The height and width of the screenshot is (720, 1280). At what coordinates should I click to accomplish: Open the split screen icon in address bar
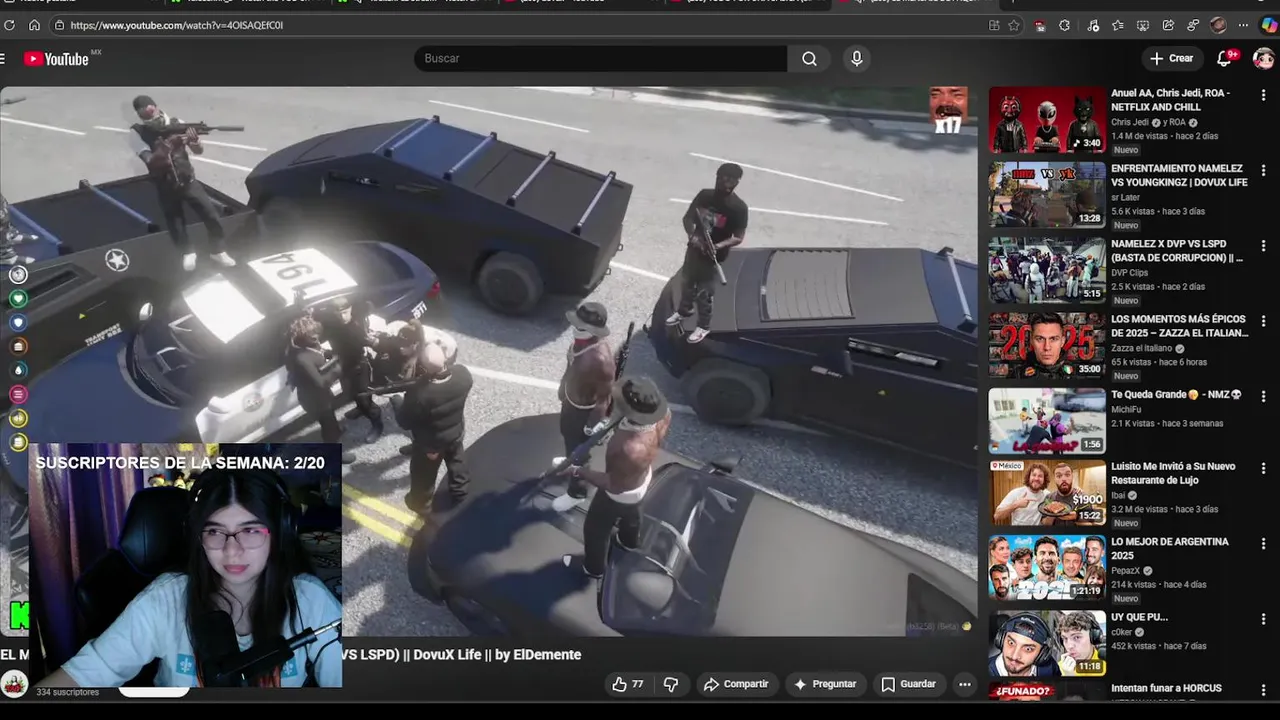(x=994, y=25)
